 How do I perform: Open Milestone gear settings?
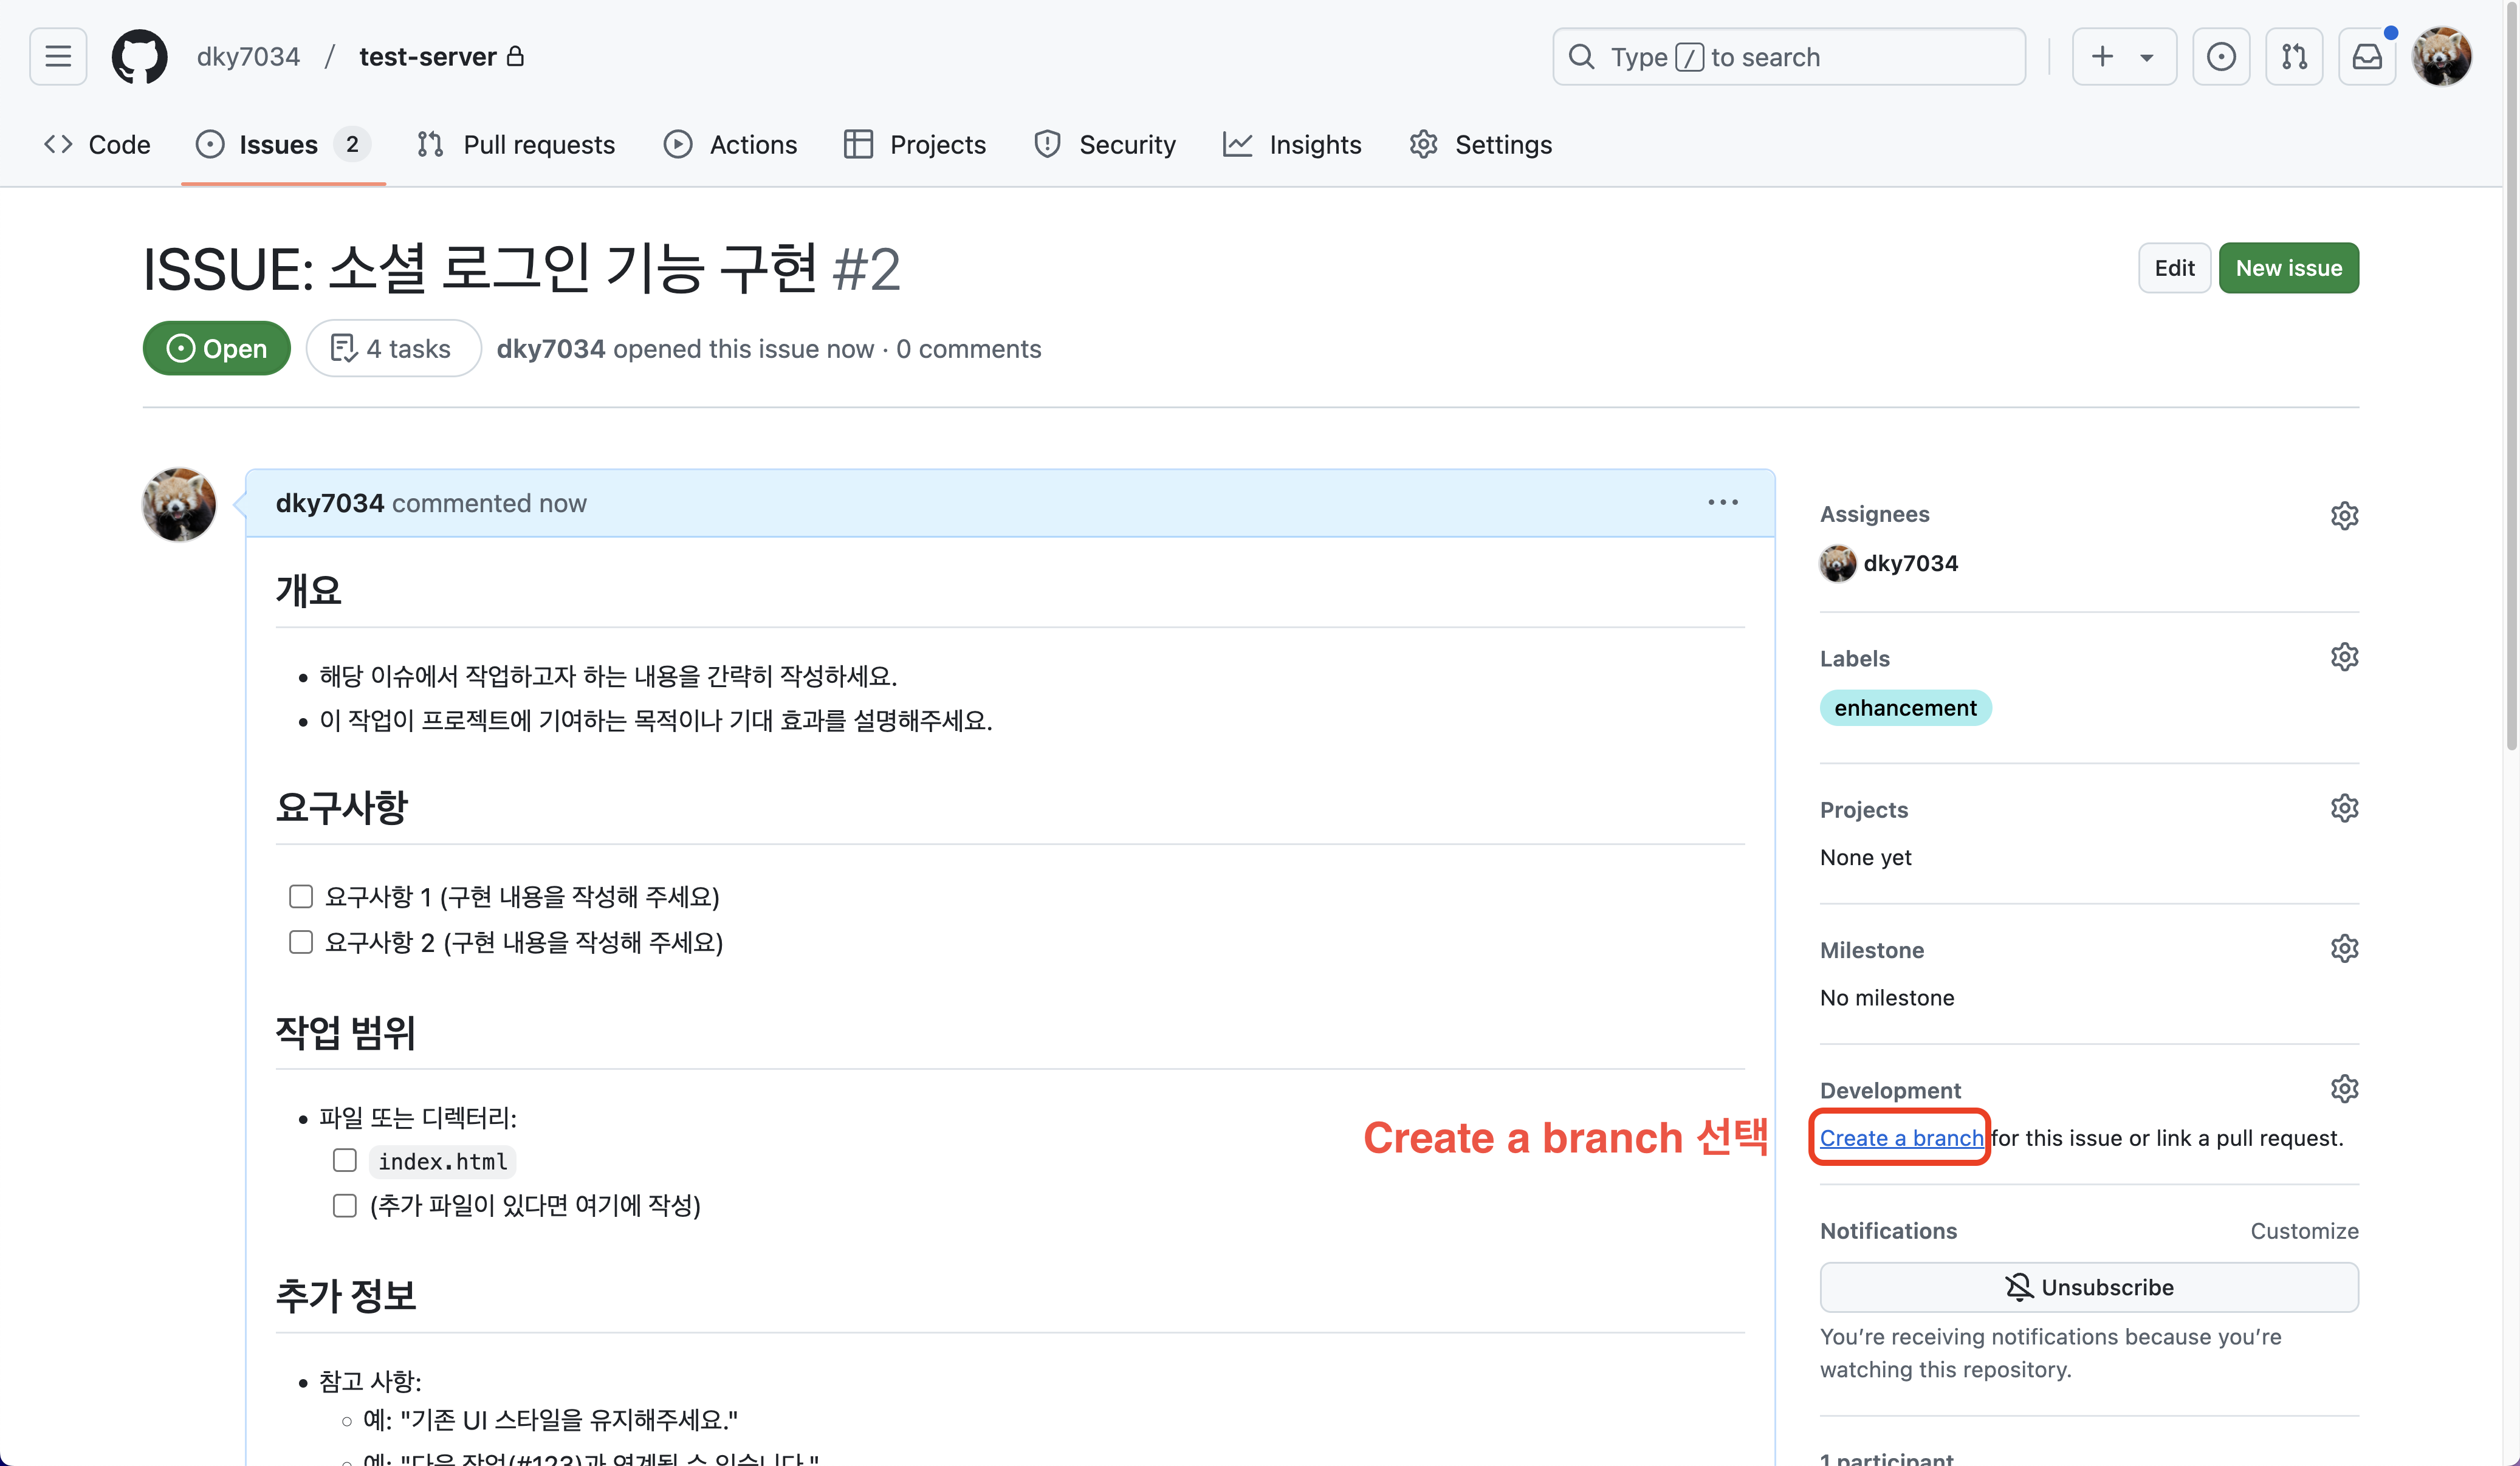(2344, 948)
